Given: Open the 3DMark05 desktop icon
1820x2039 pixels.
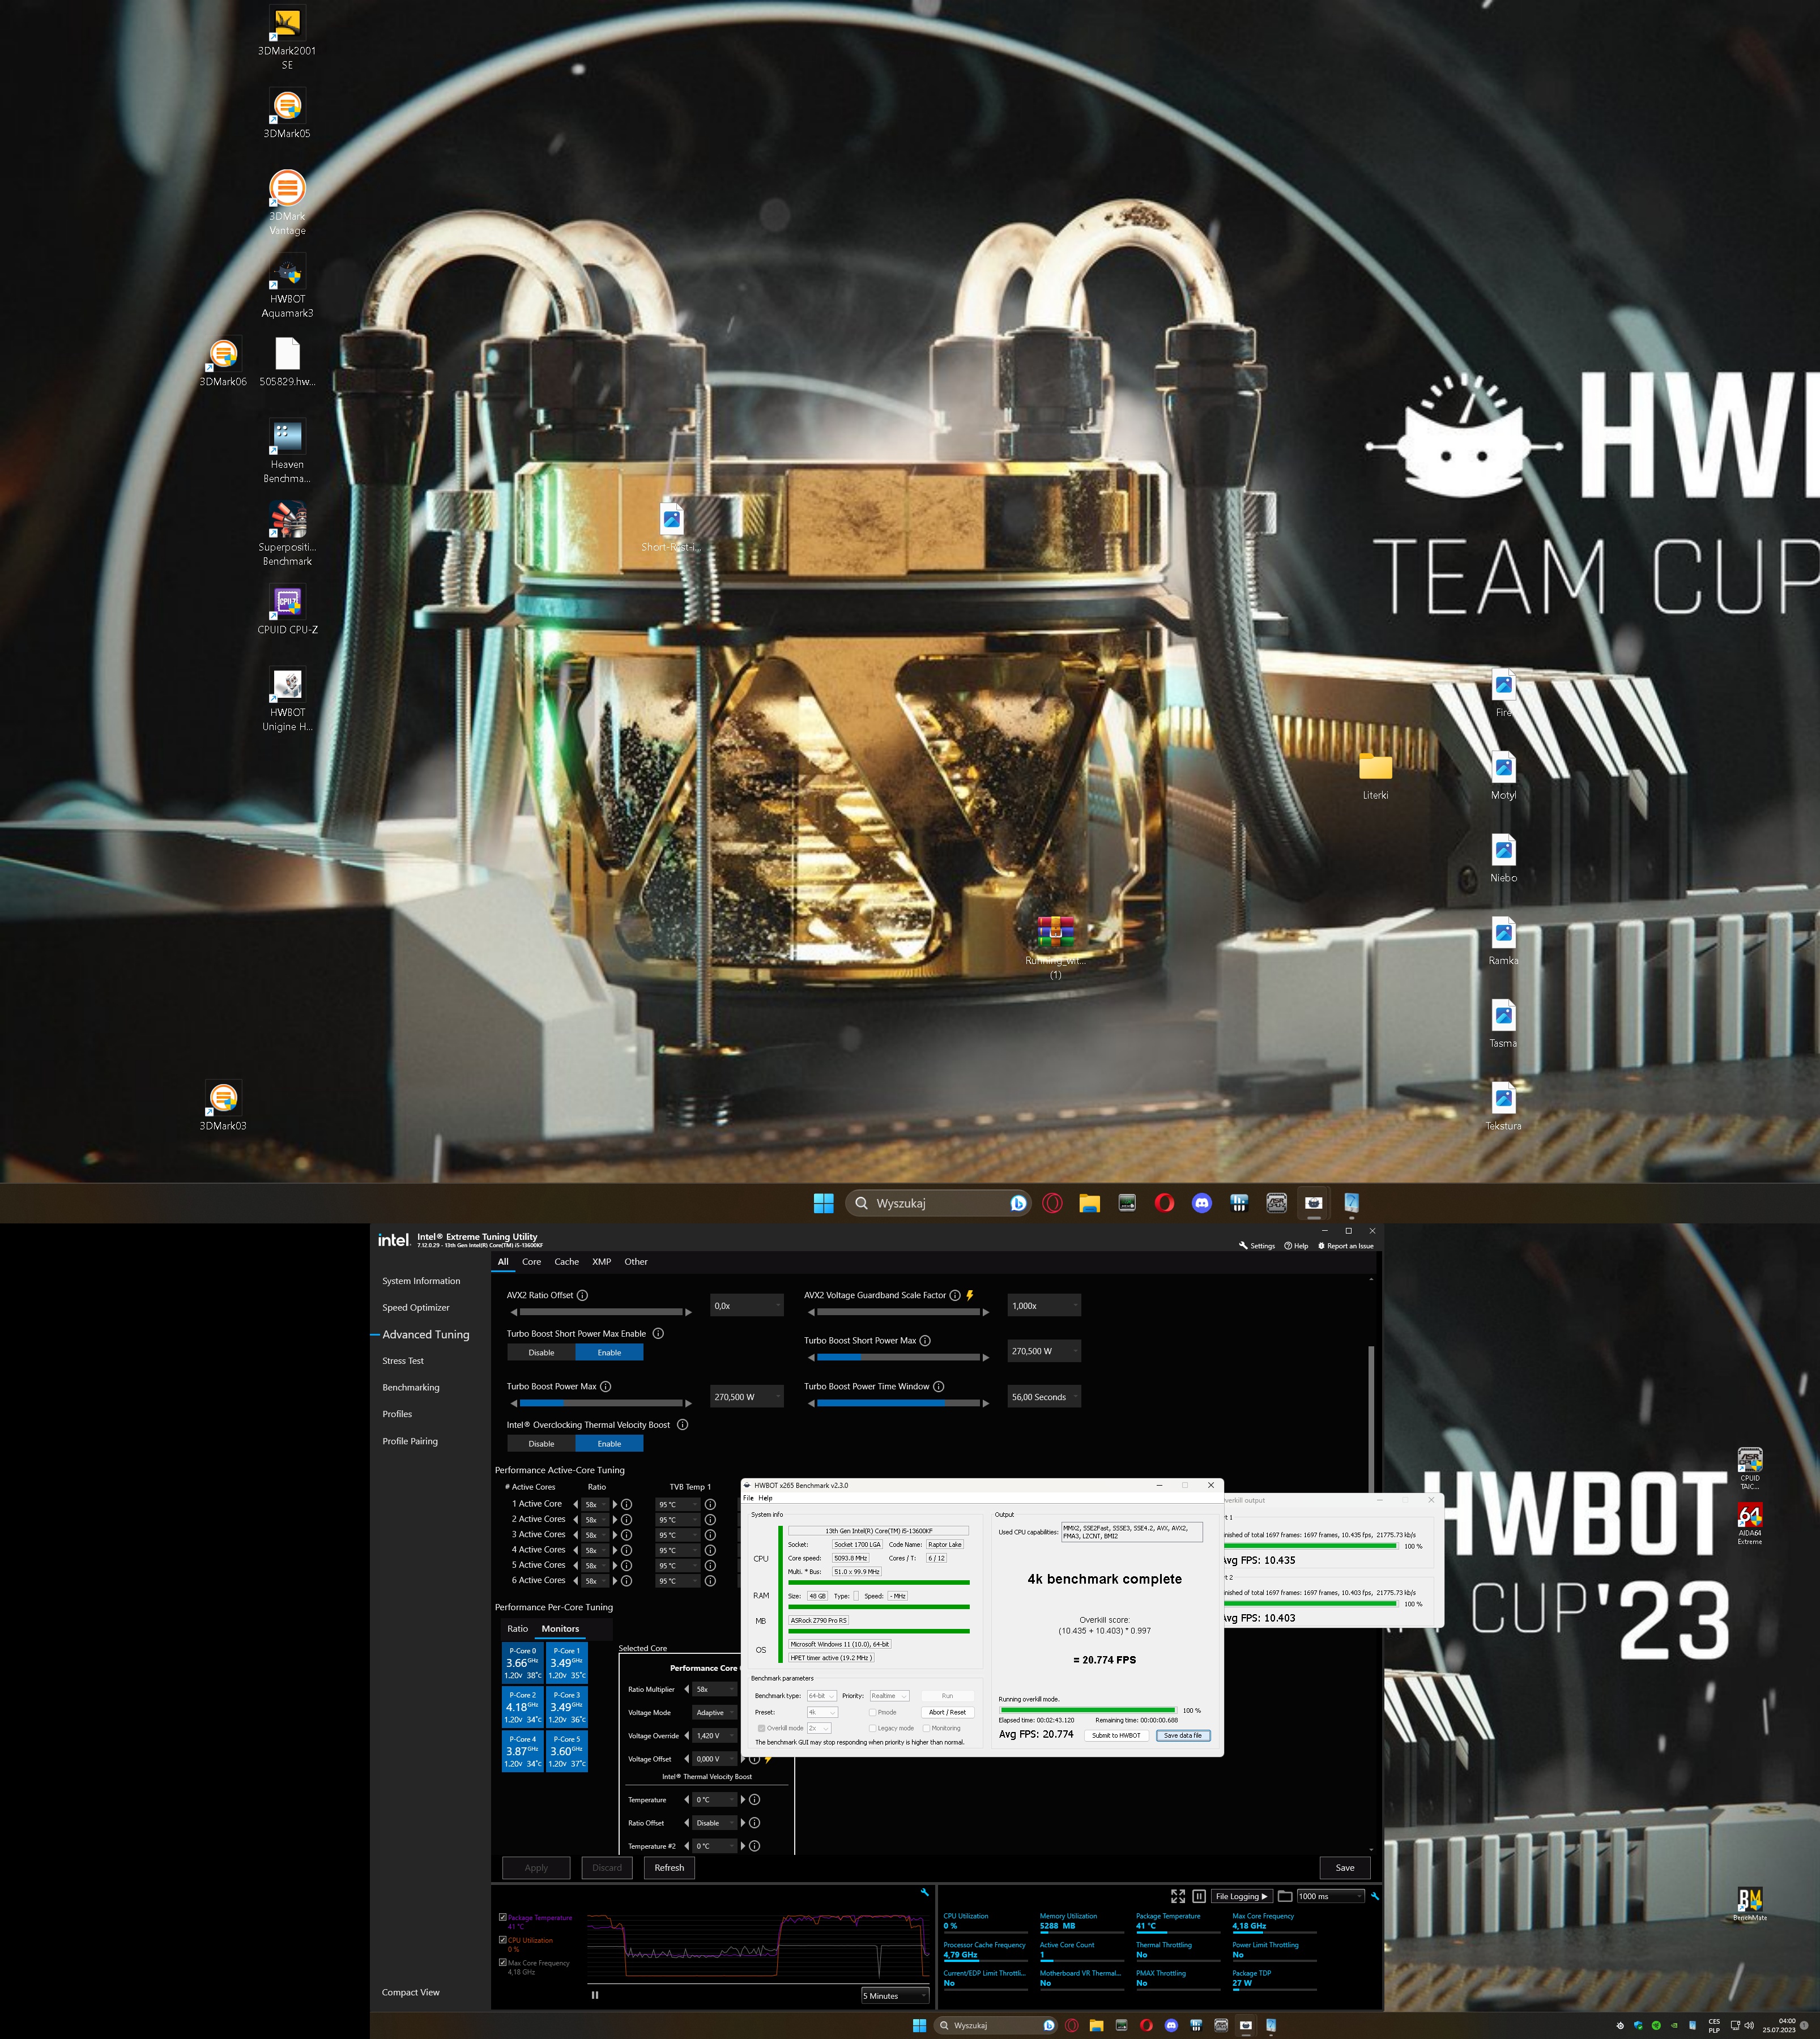Looking at the screenshot, I should tap(287, 114).
